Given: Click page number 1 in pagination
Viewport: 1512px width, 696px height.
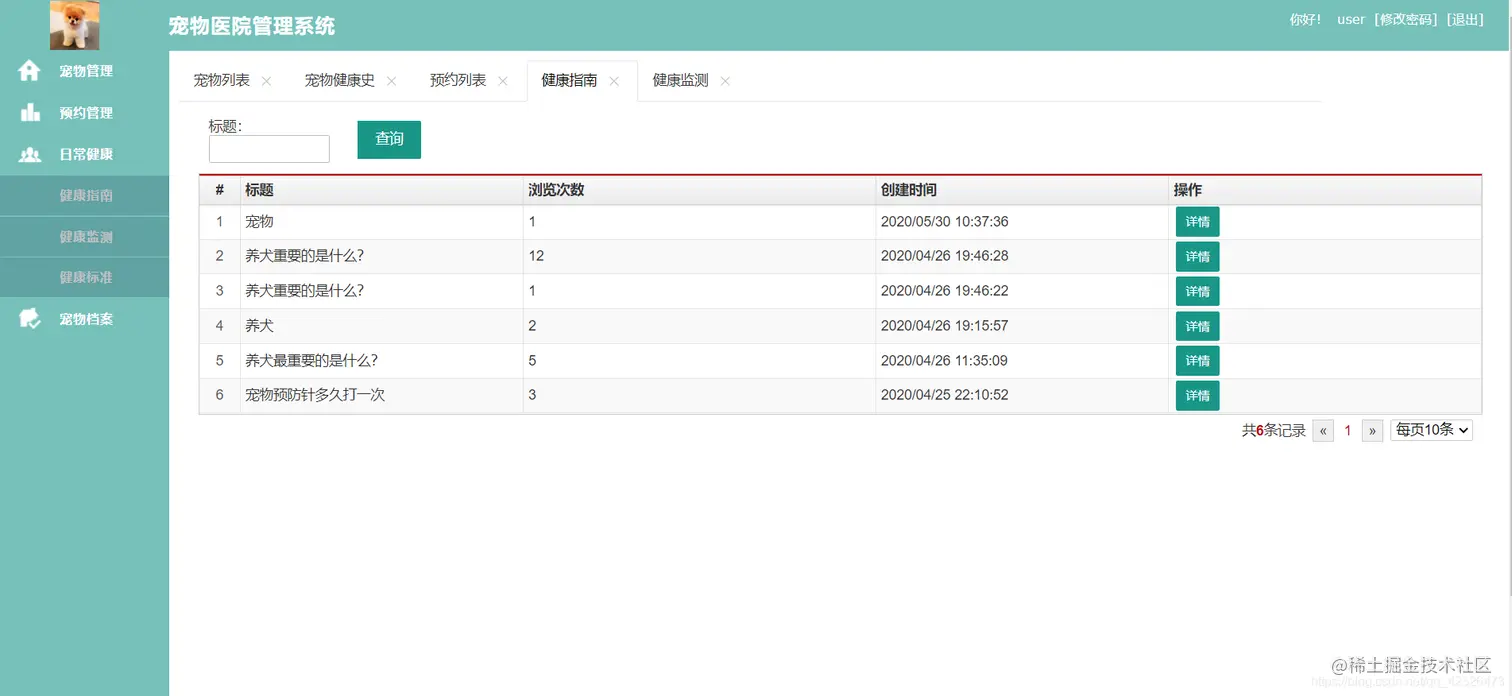Looking at the screenshot, I should (x=1348, y=431).
